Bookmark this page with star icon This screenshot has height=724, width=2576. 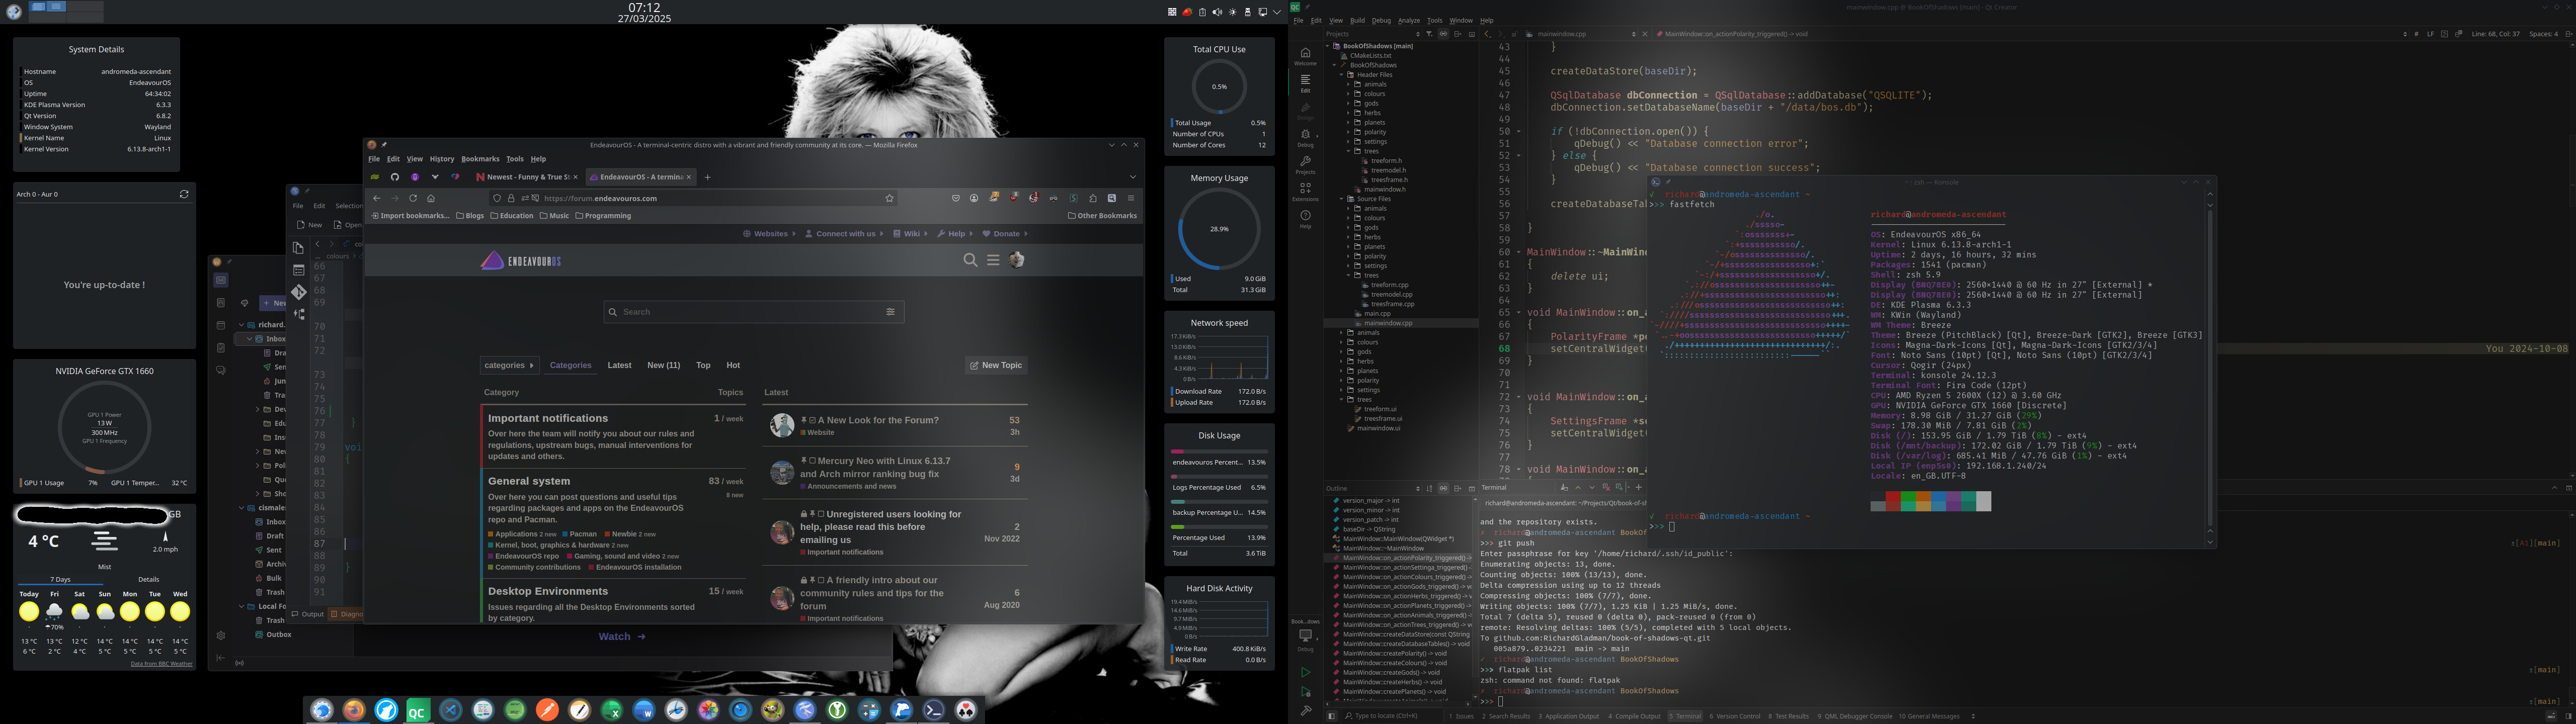889,198
